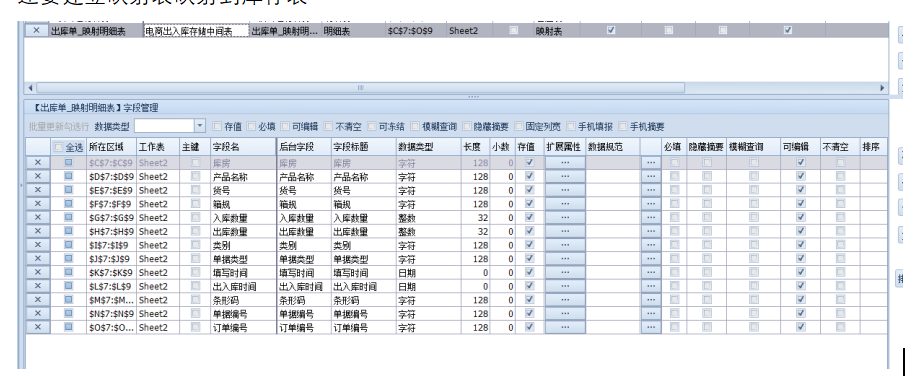Screen dimensions: 914x376
Task: Click length value 32 for 入库数量
Action: 476,217
